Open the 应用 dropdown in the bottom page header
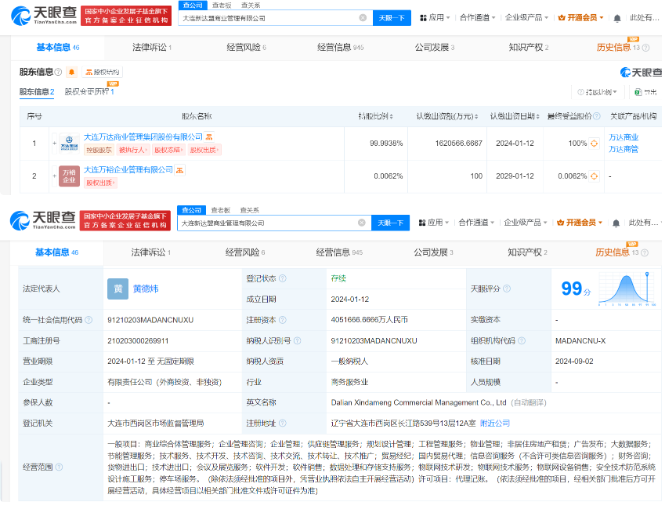 [434, 222]
